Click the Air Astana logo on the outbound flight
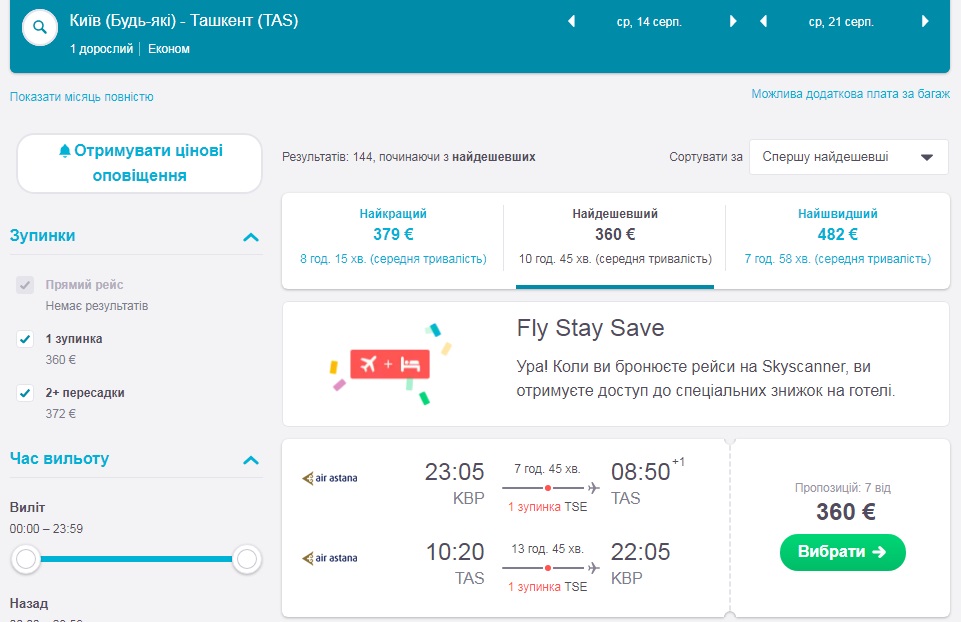Viewport: 961px width, 622px height. pos(329,478)
